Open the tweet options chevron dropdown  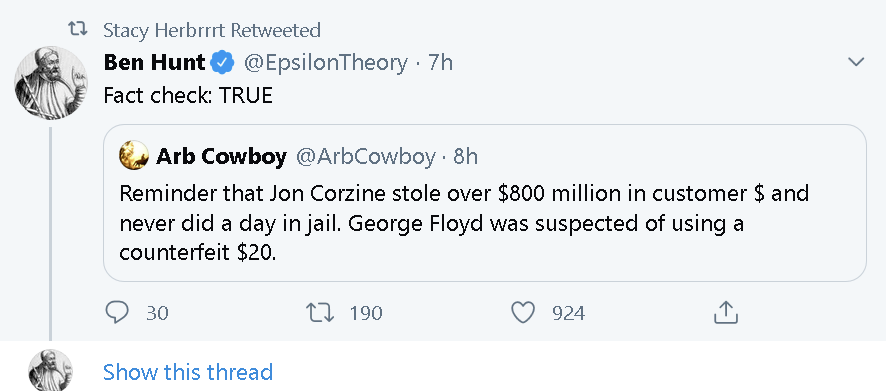point(857,62)
